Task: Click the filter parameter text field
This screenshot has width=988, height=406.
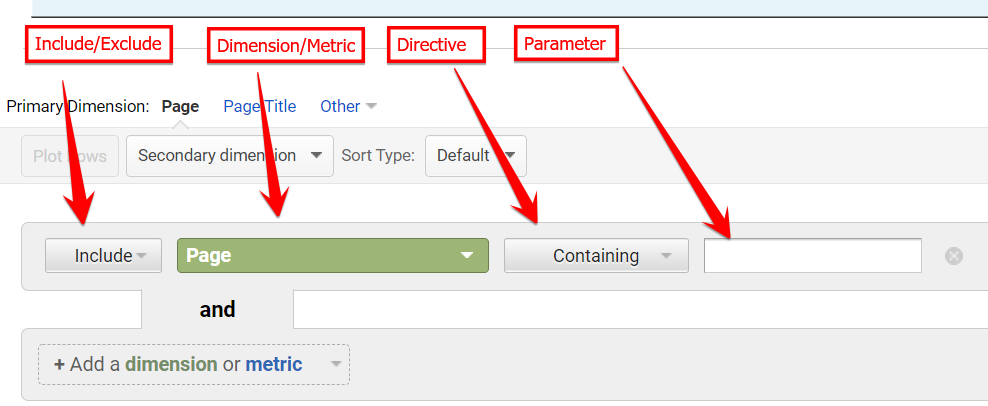Action: [x=812, y=256]
